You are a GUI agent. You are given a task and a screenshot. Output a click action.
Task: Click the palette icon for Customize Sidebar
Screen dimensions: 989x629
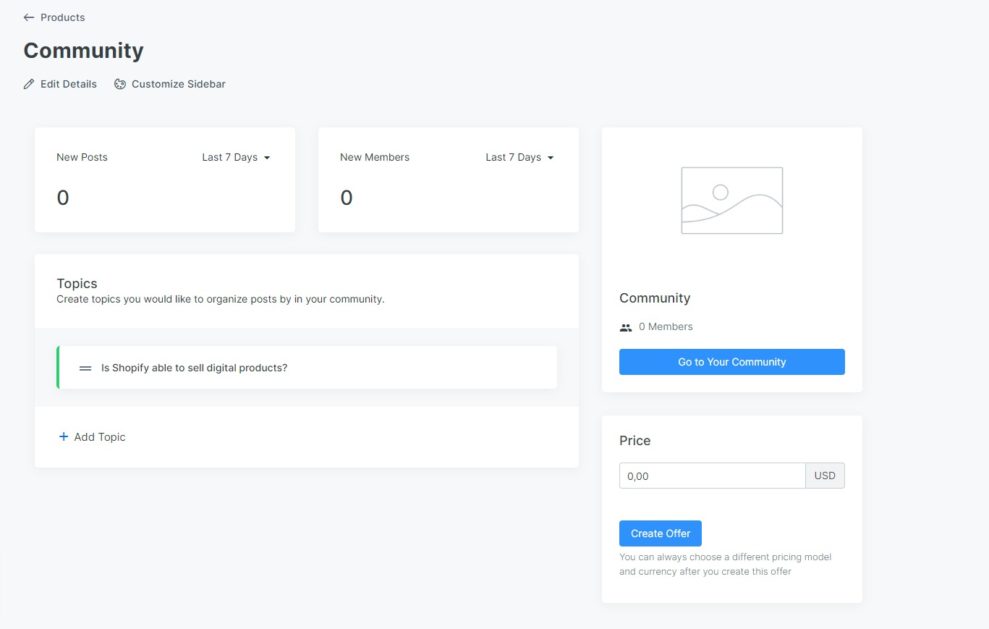(x=120, y=84)
